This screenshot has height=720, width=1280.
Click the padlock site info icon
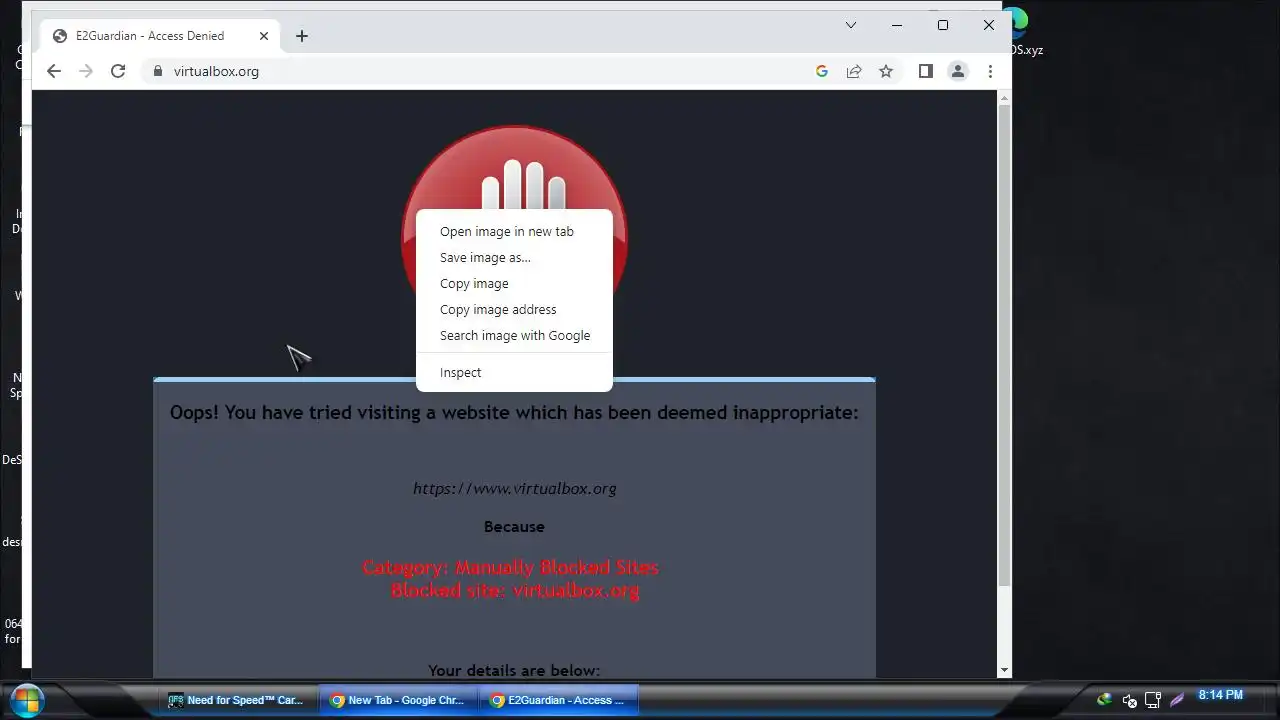click(x=157, y=71)
